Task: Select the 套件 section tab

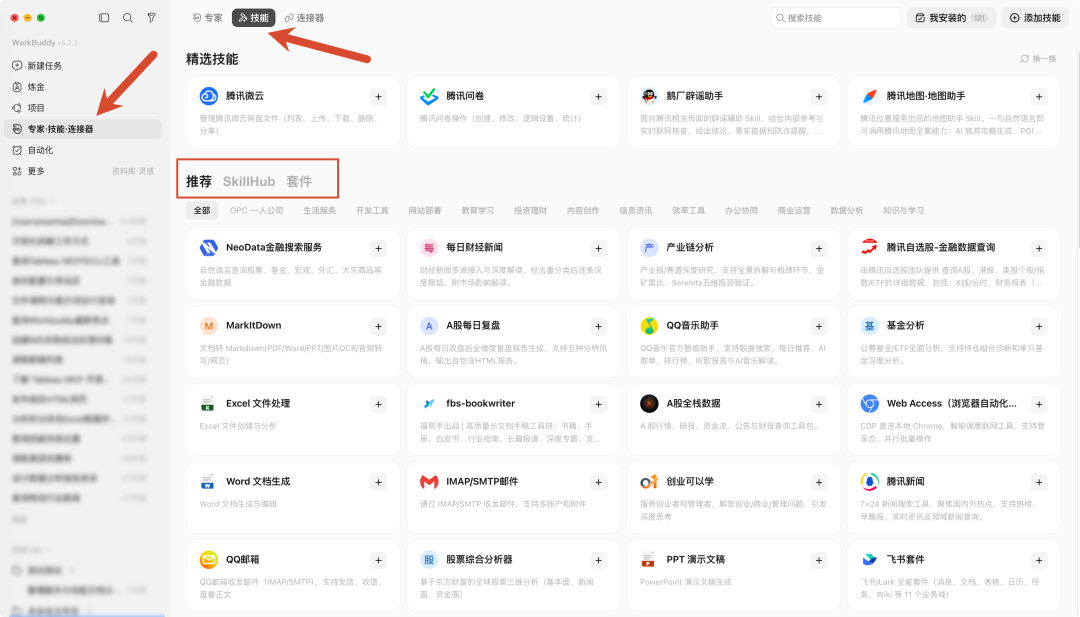Action: click(299, 182)
